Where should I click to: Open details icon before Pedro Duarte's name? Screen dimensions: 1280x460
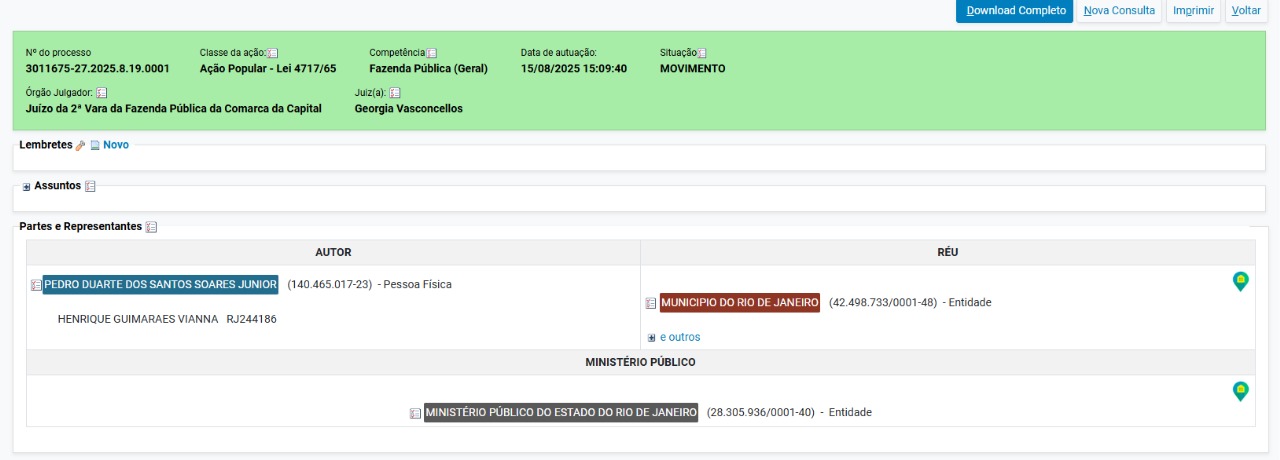[x=36, y=285]
